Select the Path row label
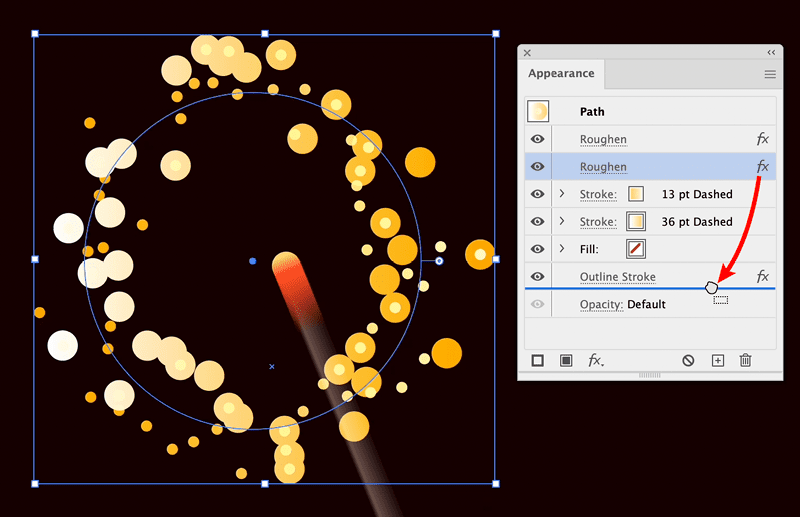 tap(592, 112)
